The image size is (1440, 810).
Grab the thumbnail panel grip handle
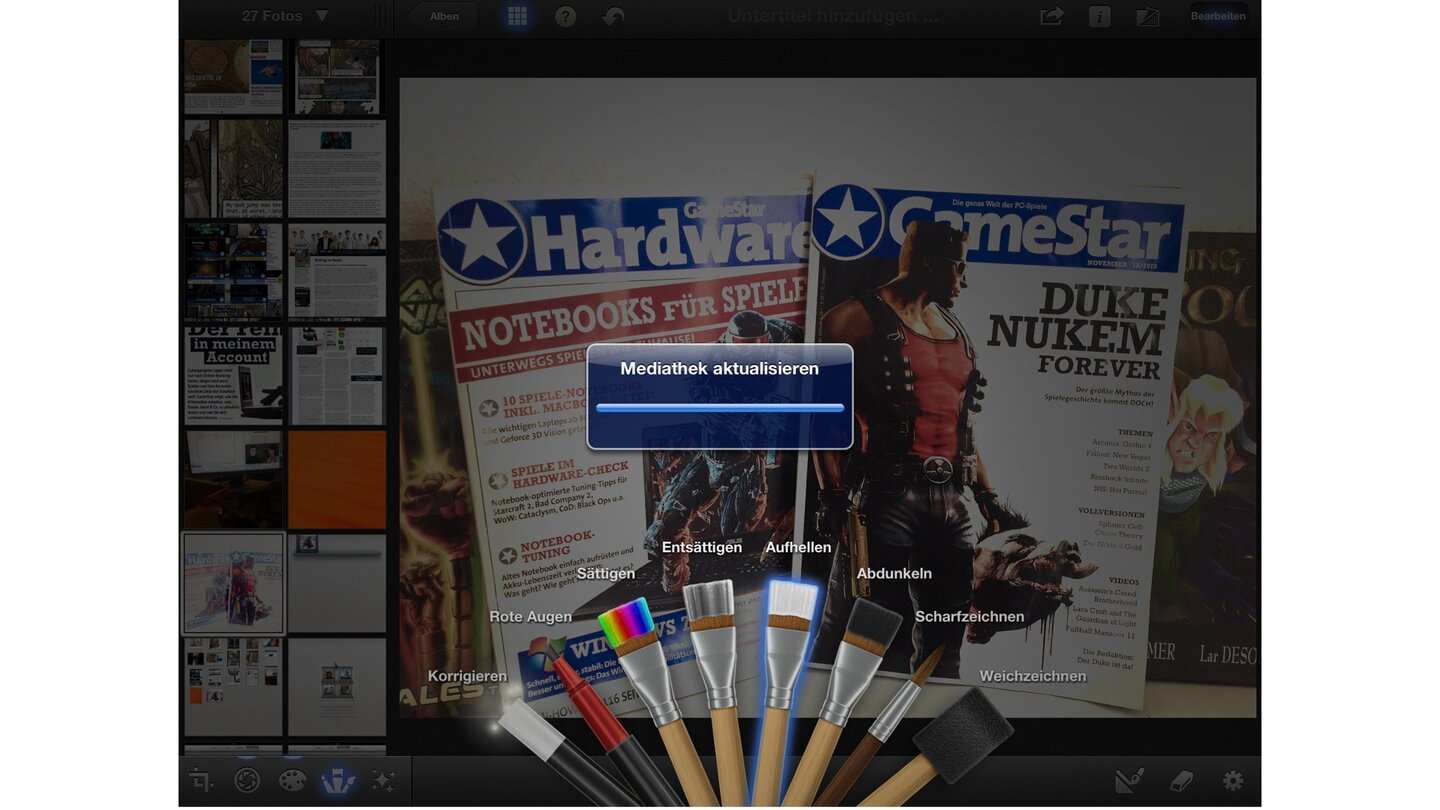pos(381,16)
